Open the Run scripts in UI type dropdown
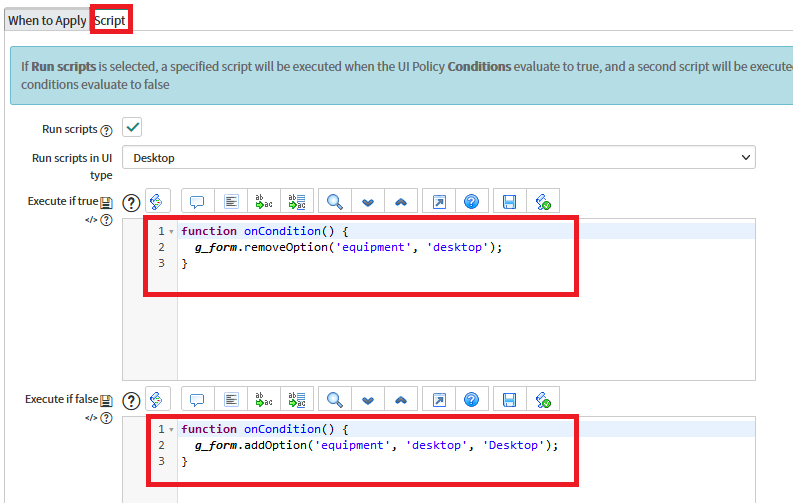Image resolution: width=793 pixels, height=503 pixels. click(438, 158)
